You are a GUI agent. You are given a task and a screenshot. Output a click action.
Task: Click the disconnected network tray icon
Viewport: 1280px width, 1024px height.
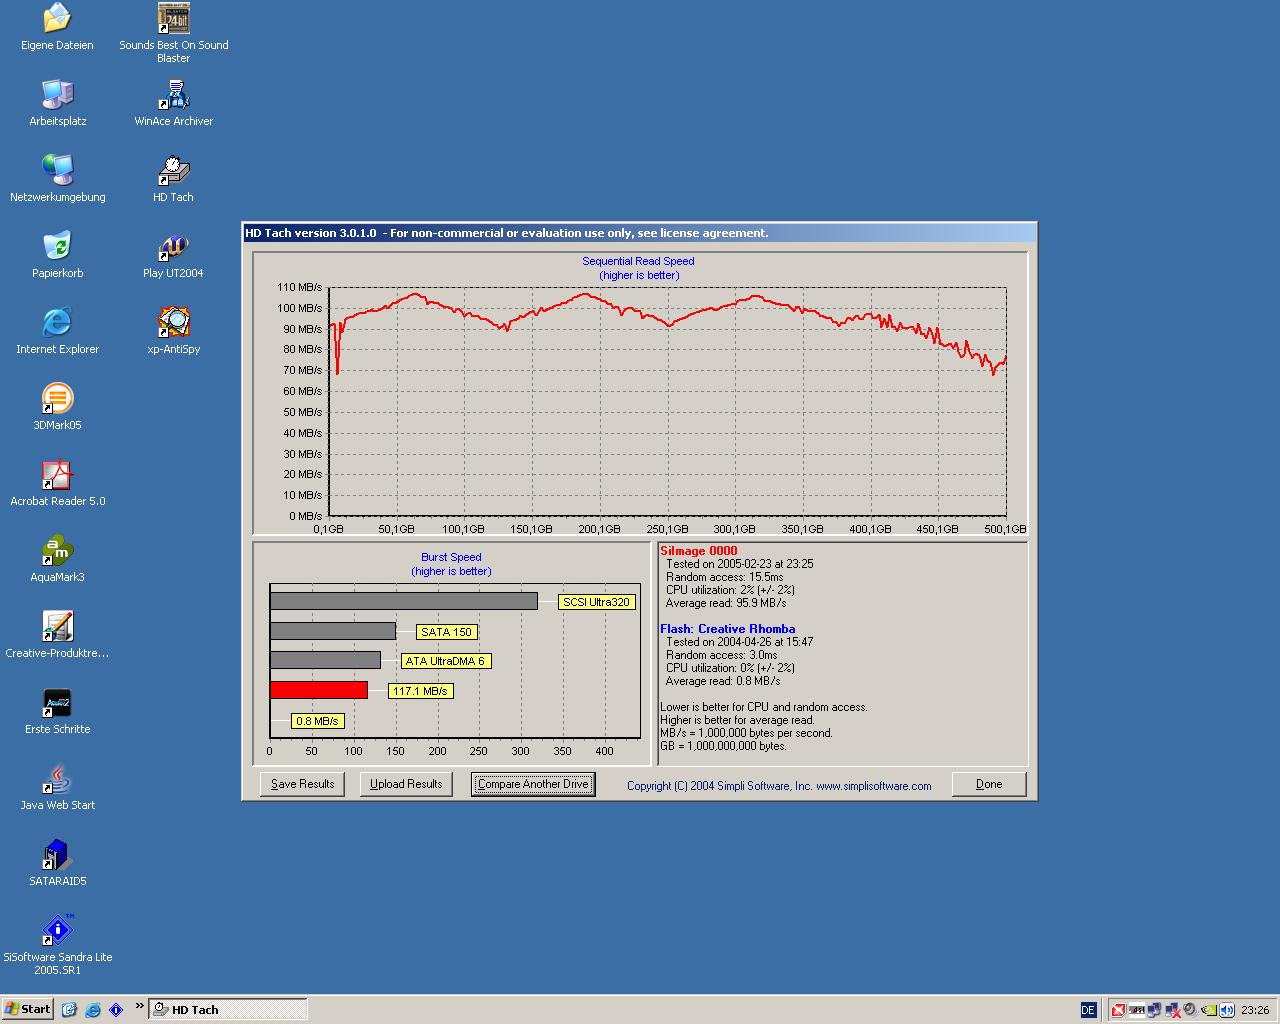1172,1010
